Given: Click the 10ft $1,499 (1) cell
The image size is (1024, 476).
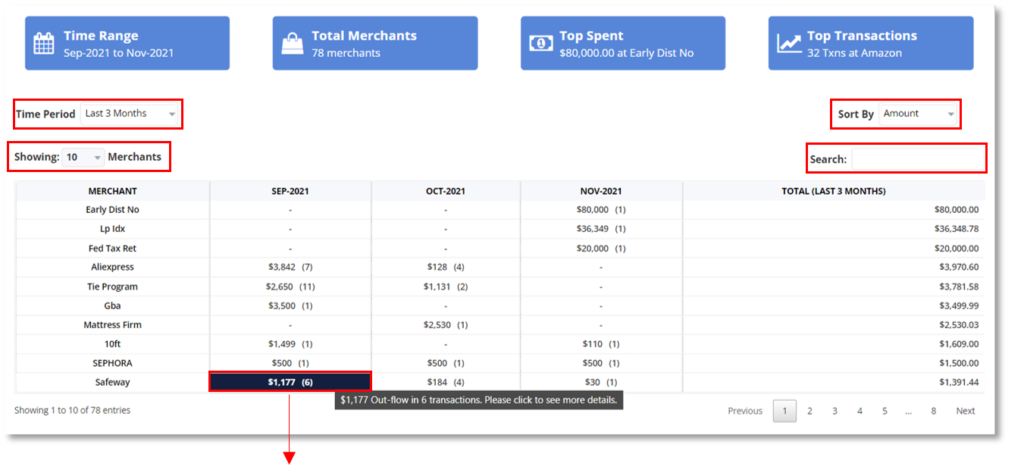Looking at the screenshot, I should (290, 343).
